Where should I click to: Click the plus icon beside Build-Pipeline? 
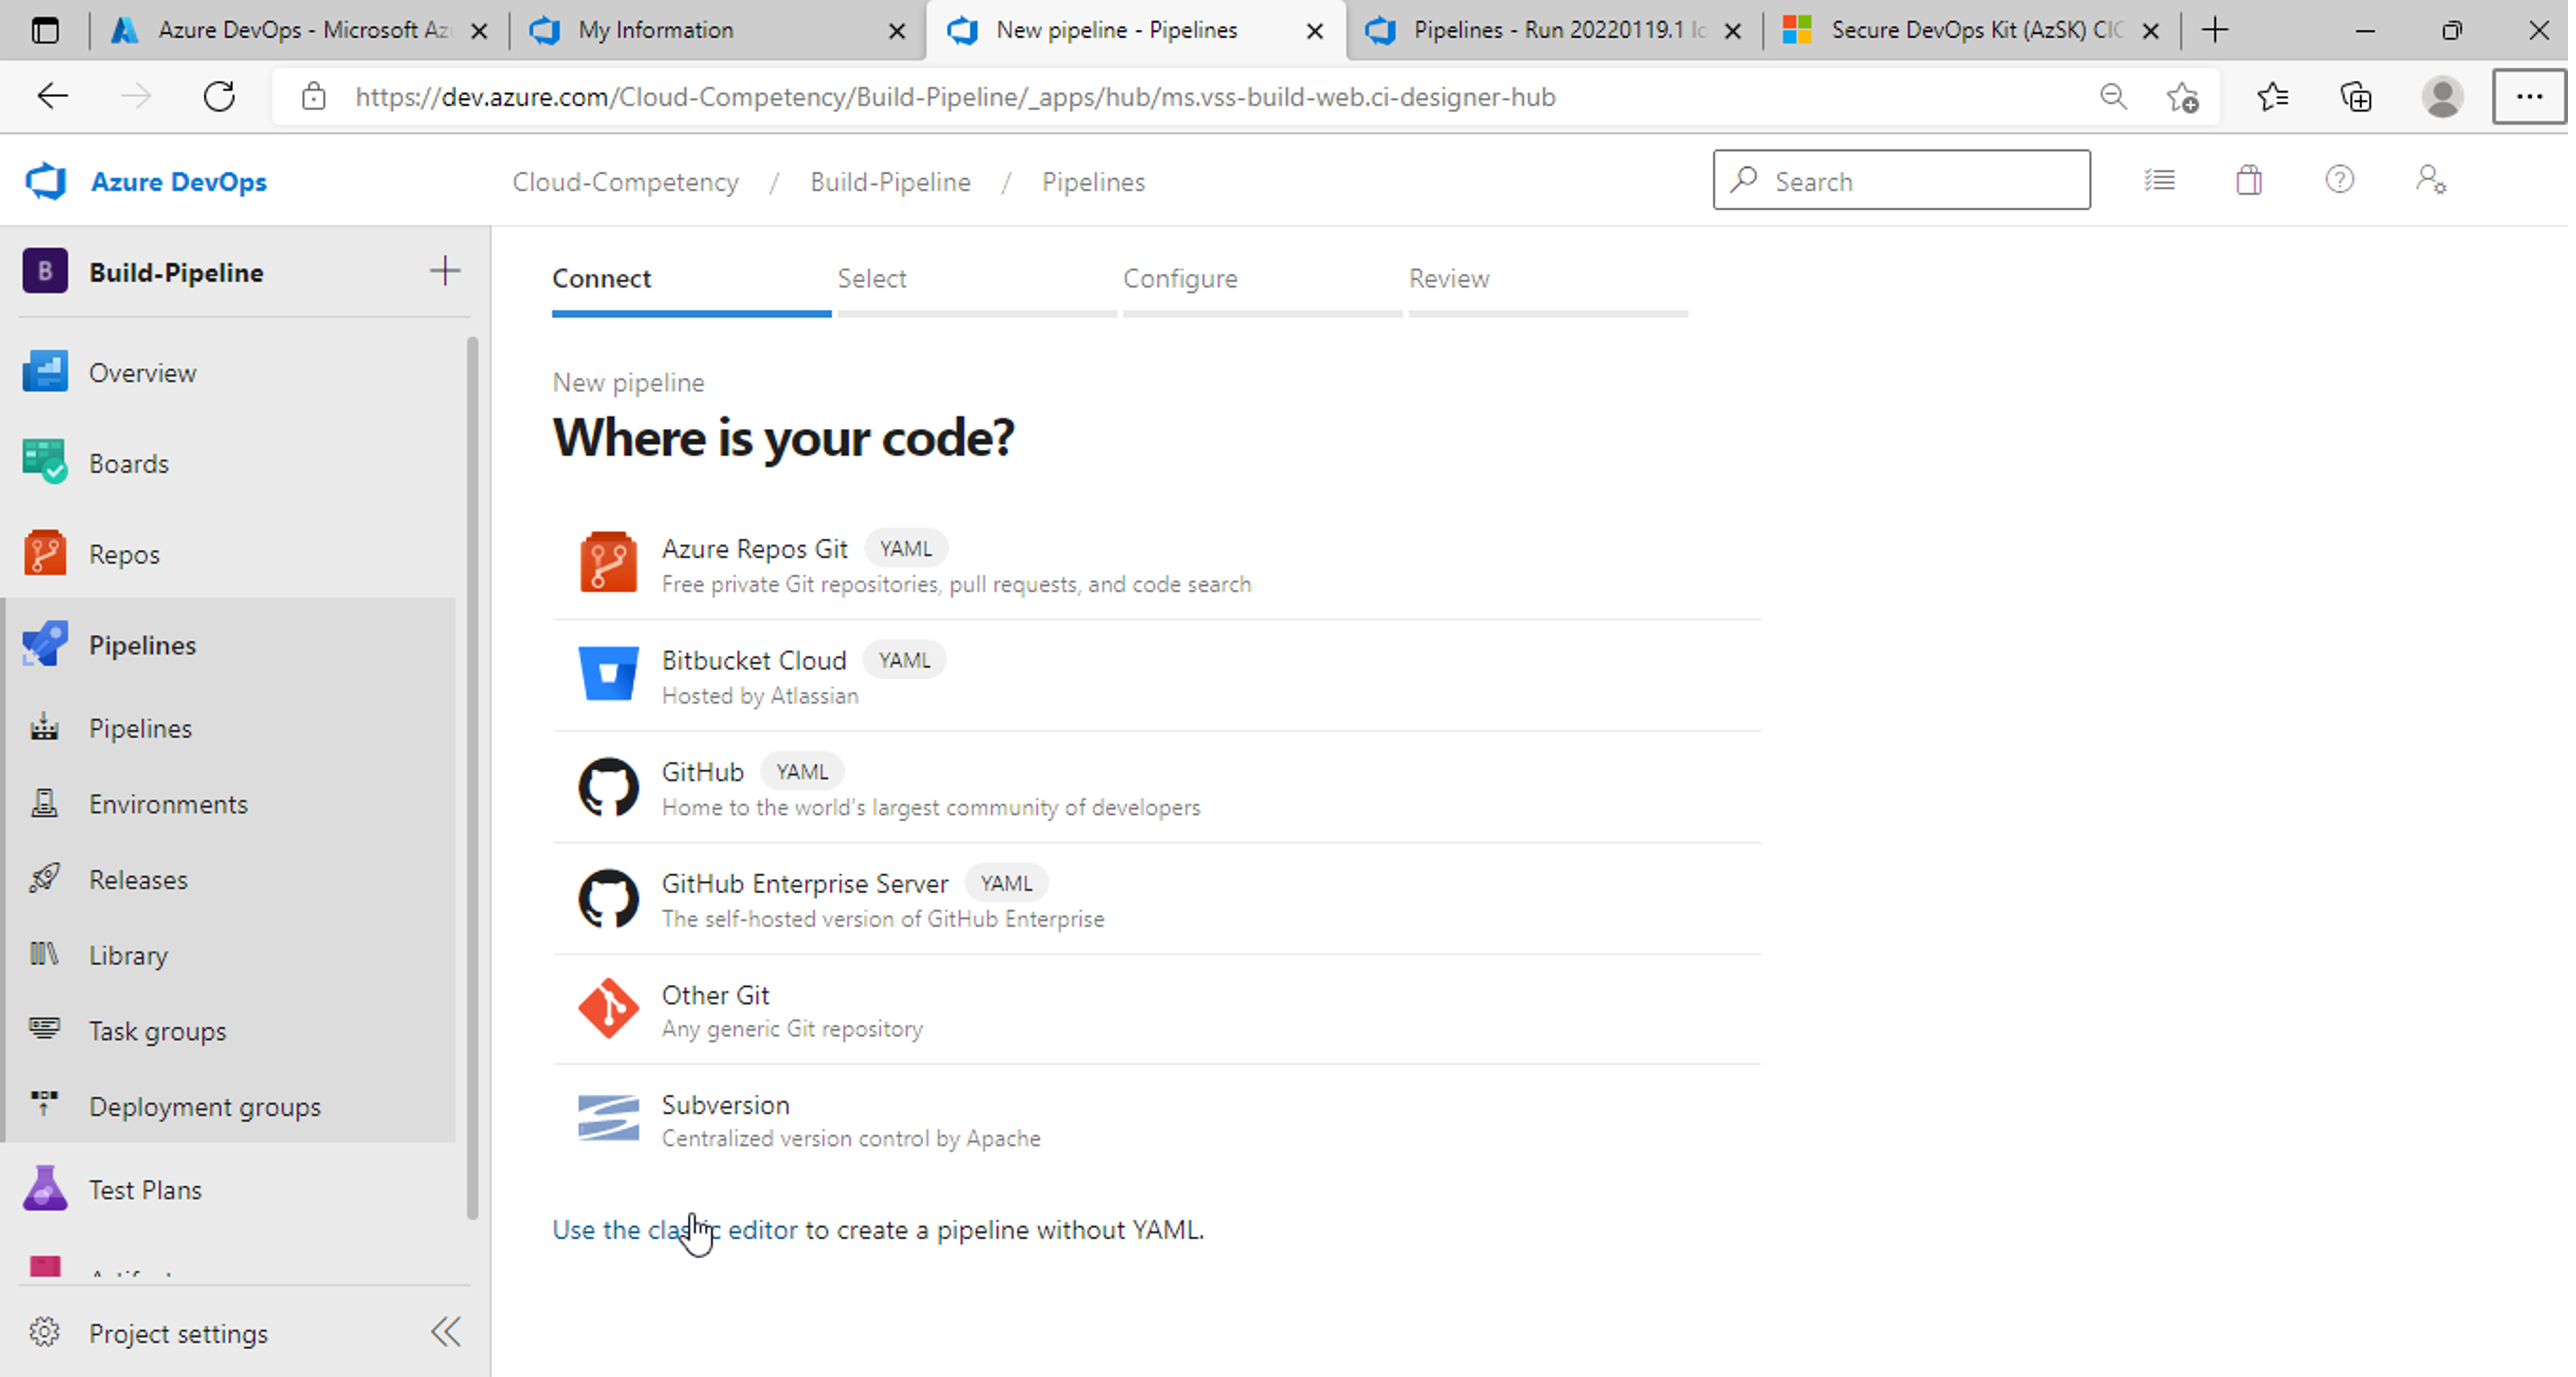444,271
